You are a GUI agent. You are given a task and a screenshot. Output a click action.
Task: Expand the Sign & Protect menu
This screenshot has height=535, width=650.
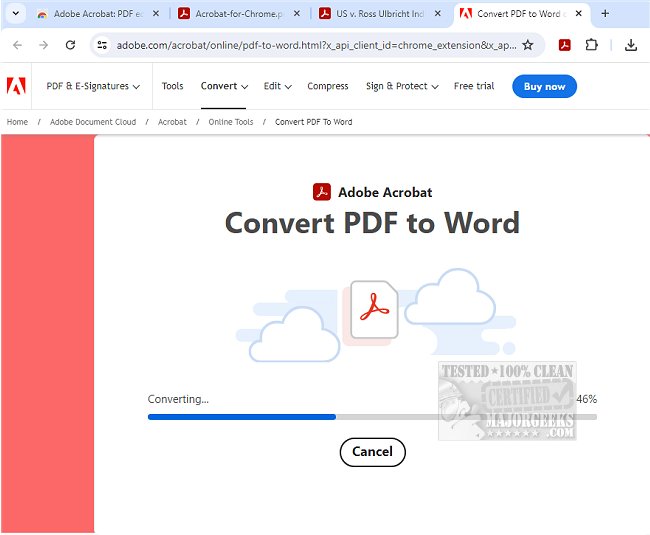point(402,86)
